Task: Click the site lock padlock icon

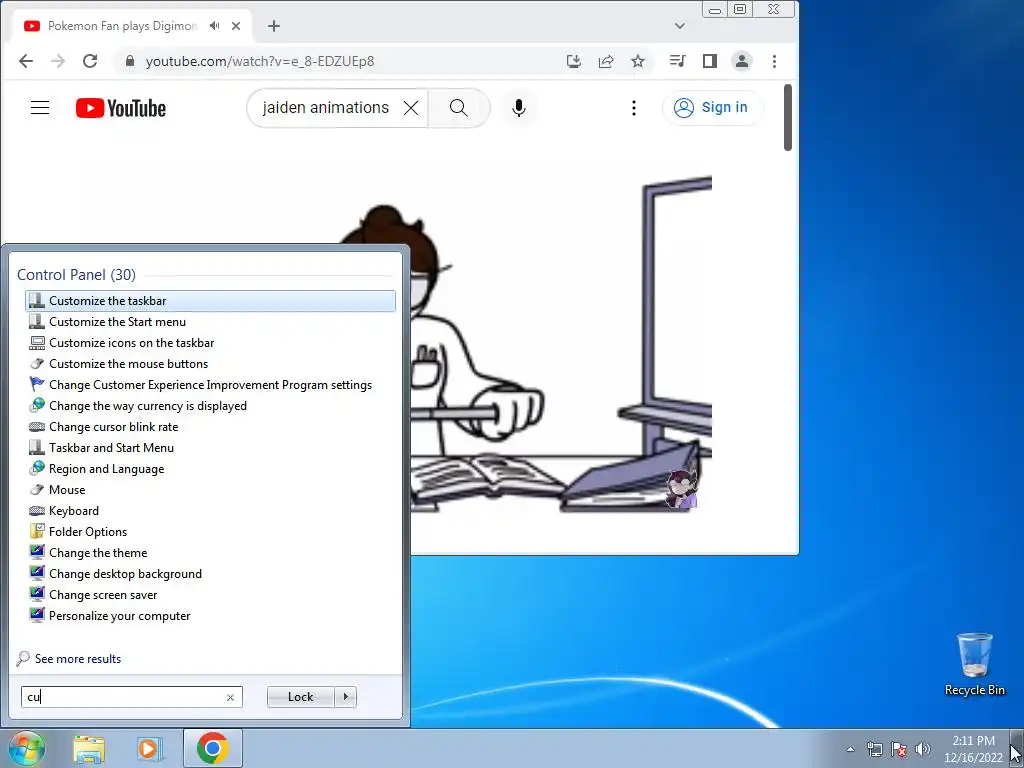Action: click(130, 61)
